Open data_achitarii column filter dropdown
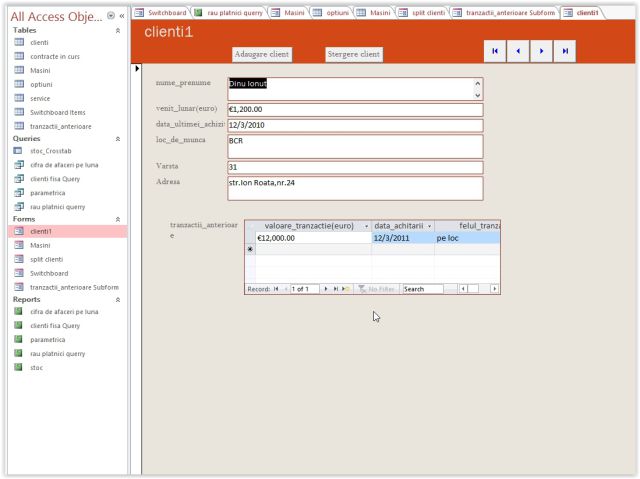The width and height of the screenshot is (640, 479). click(x=429, y=226)
